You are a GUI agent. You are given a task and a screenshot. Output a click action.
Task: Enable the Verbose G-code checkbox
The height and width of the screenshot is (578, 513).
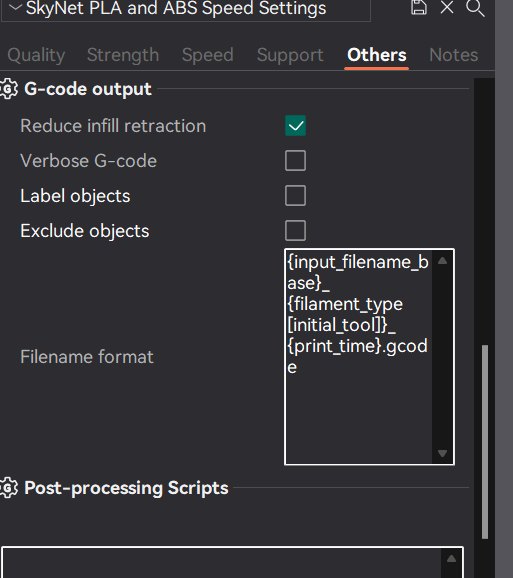coord(295,160)
